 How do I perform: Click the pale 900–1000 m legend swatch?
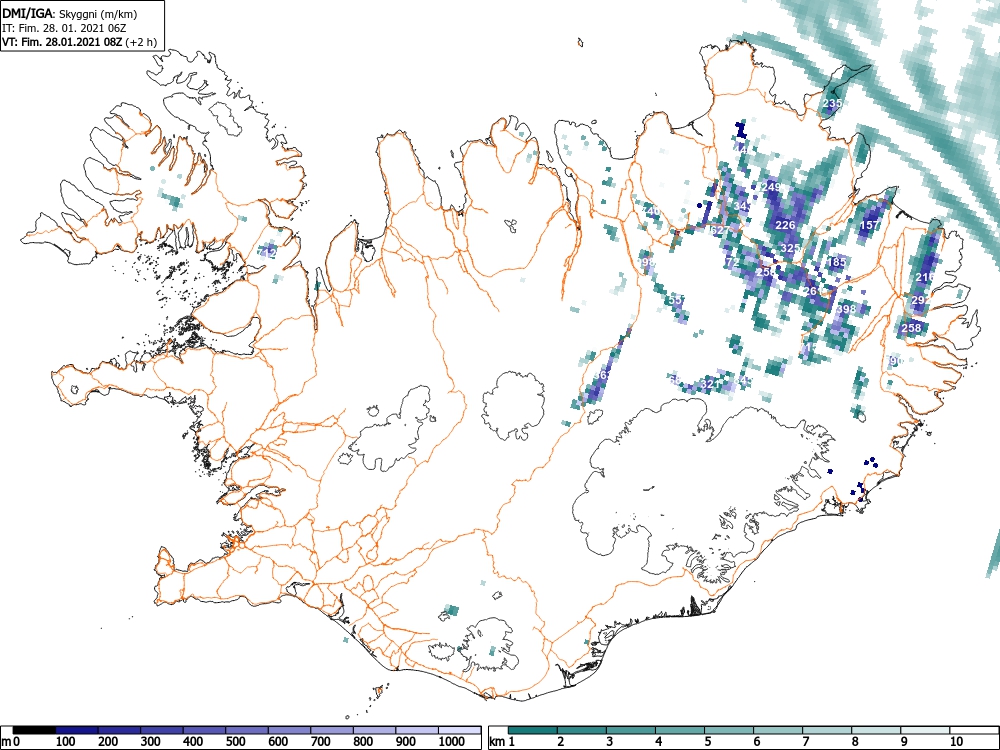pos(417,730)
